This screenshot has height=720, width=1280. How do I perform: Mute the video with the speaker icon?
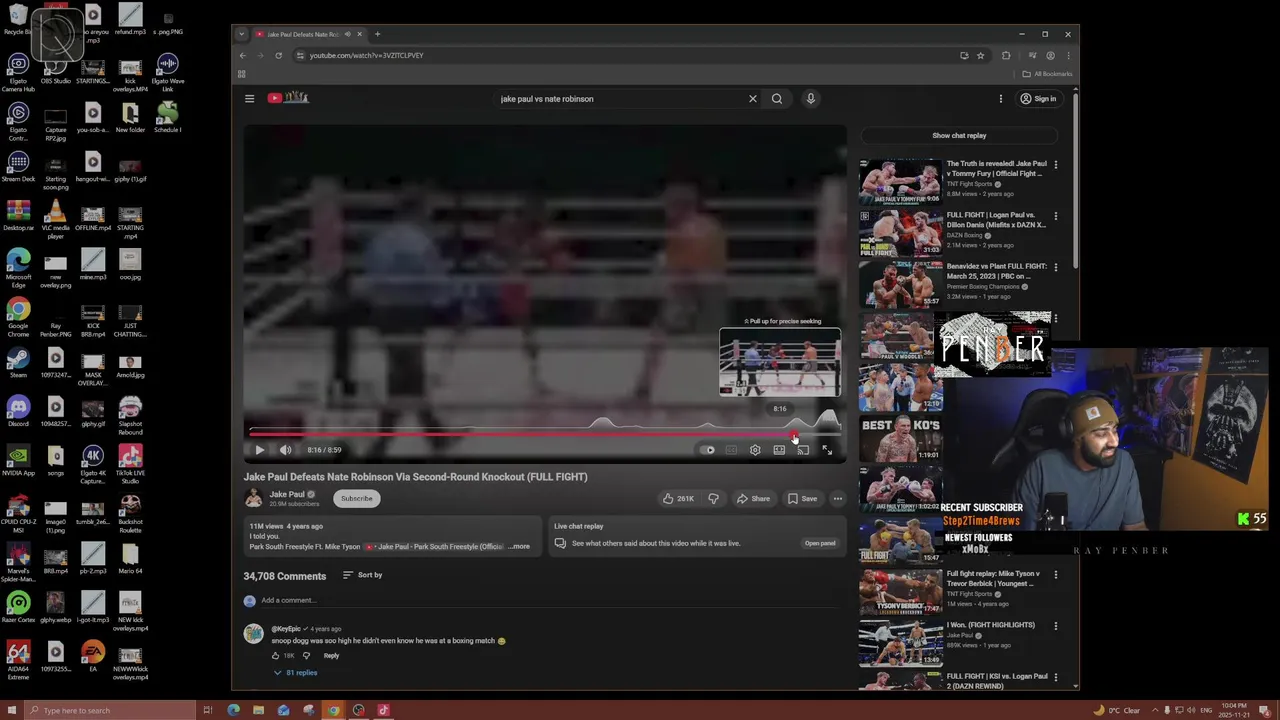coord(286,450)
